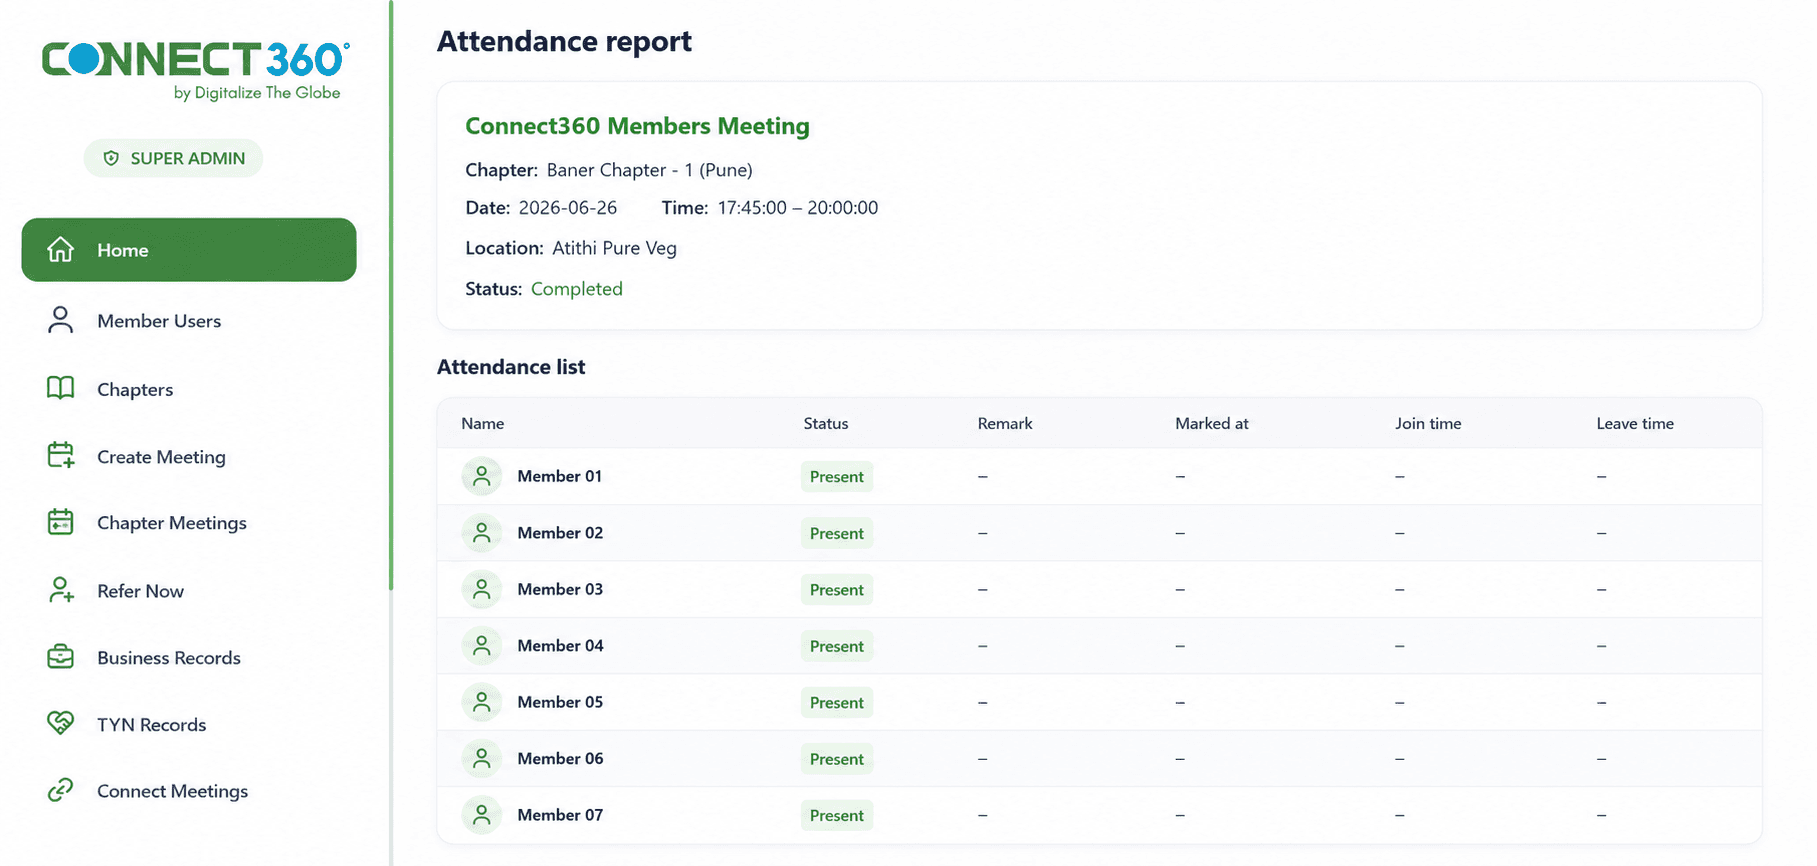Click the Present status badge for Member 07
Screen dimensions: 1817x866
point(837,816)
